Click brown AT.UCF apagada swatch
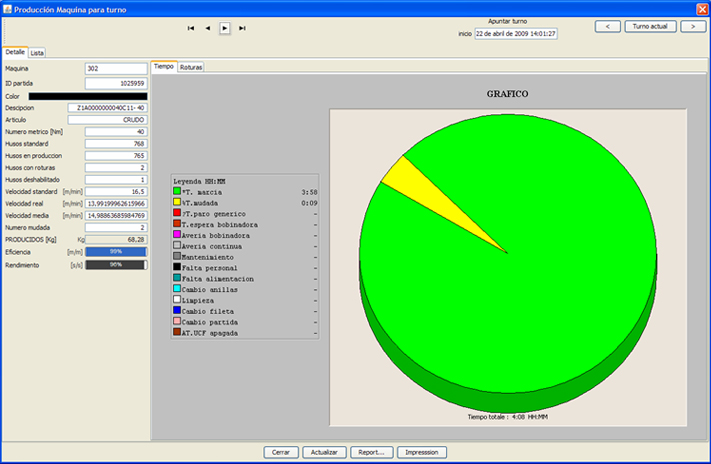This screenshot has height=464, width=711. pos(177,332)
